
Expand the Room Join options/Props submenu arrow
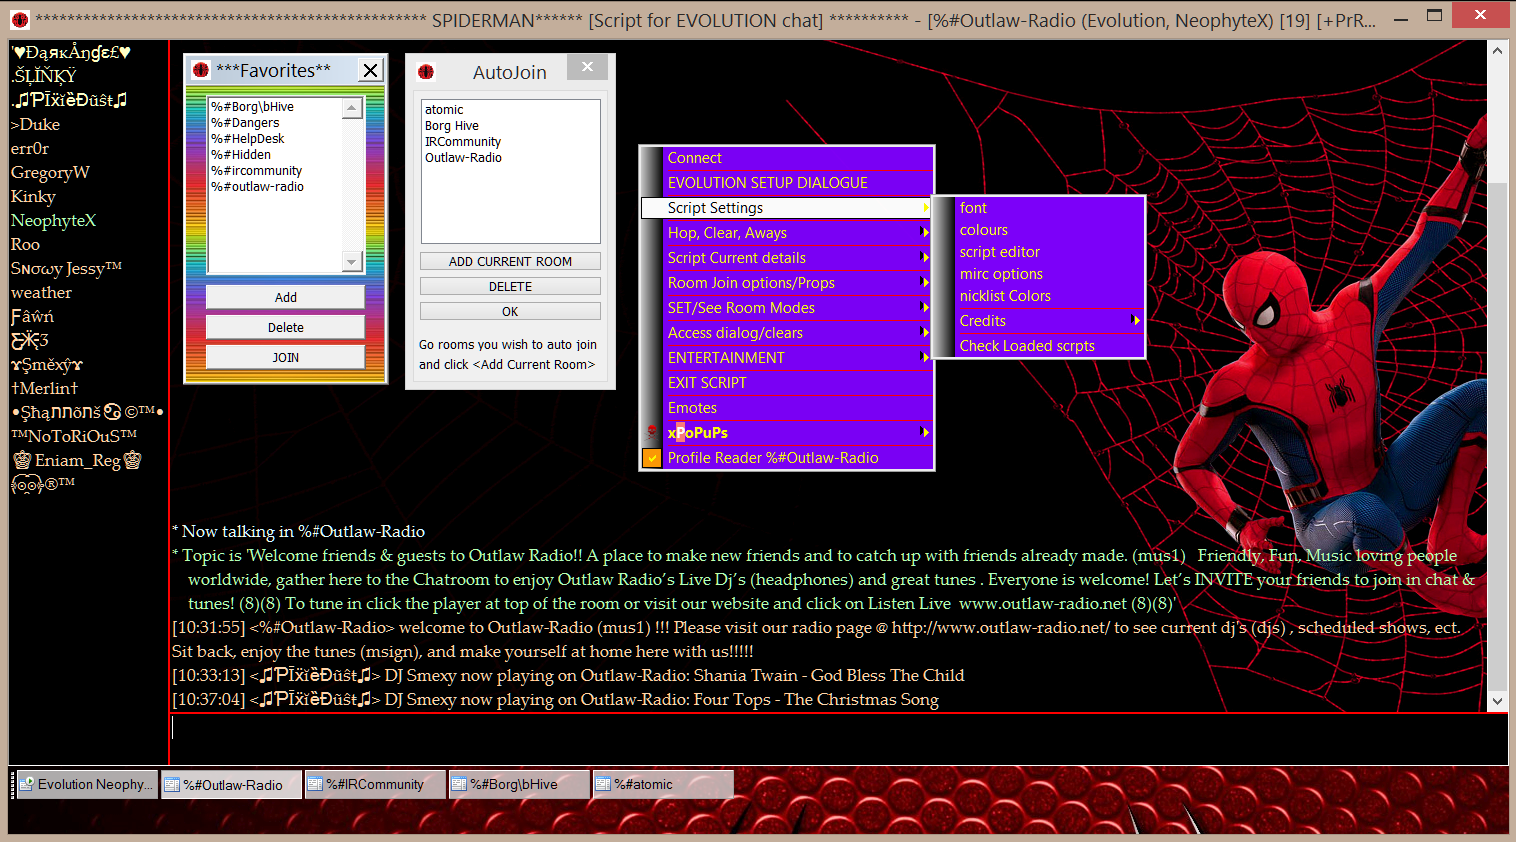click(x=925, y=283)
